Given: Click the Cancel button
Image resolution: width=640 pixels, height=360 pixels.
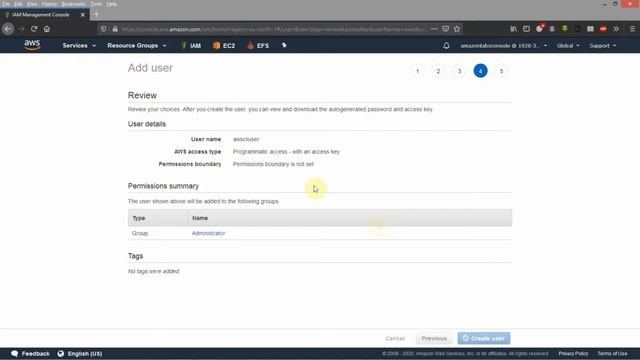Looking at the screenshot, I should tap(395, 338).
